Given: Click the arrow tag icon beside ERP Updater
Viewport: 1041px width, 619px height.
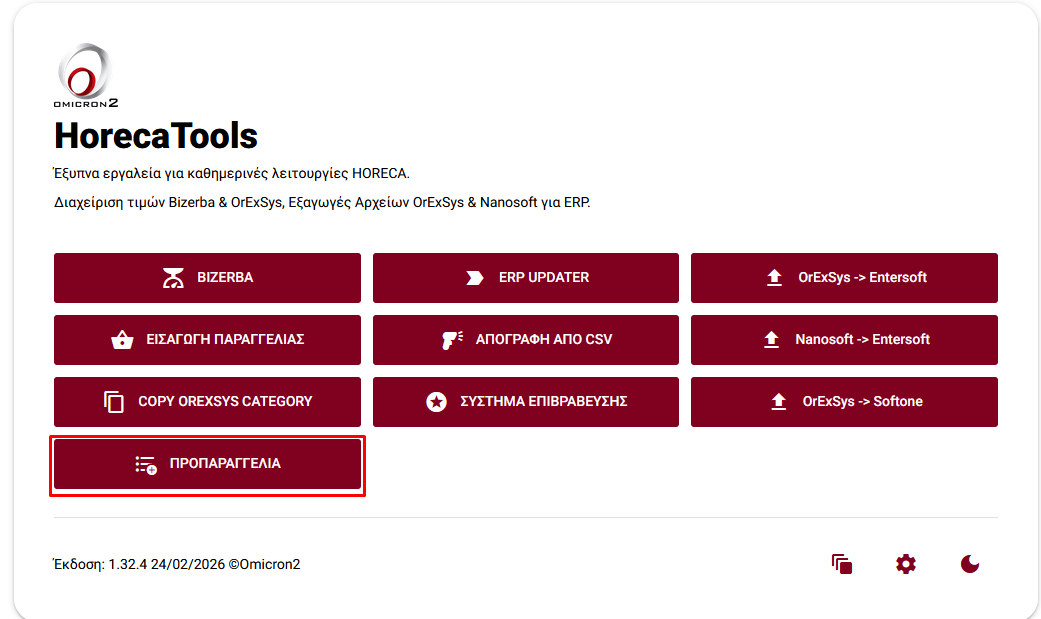Looking at the screenshot, I should pos(475,278).
